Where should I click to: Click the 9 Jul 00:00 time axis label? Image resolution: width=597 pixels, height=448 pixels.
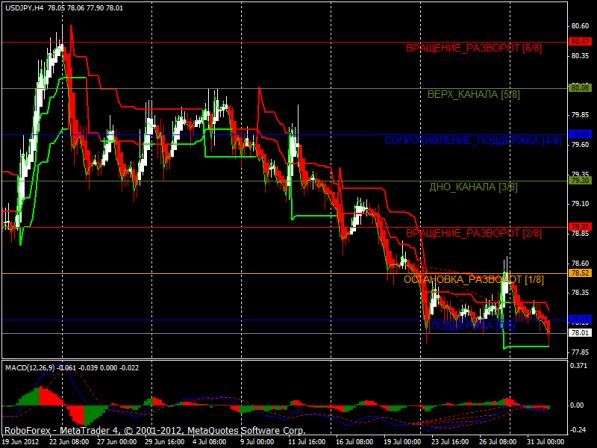tap(257, 442)
